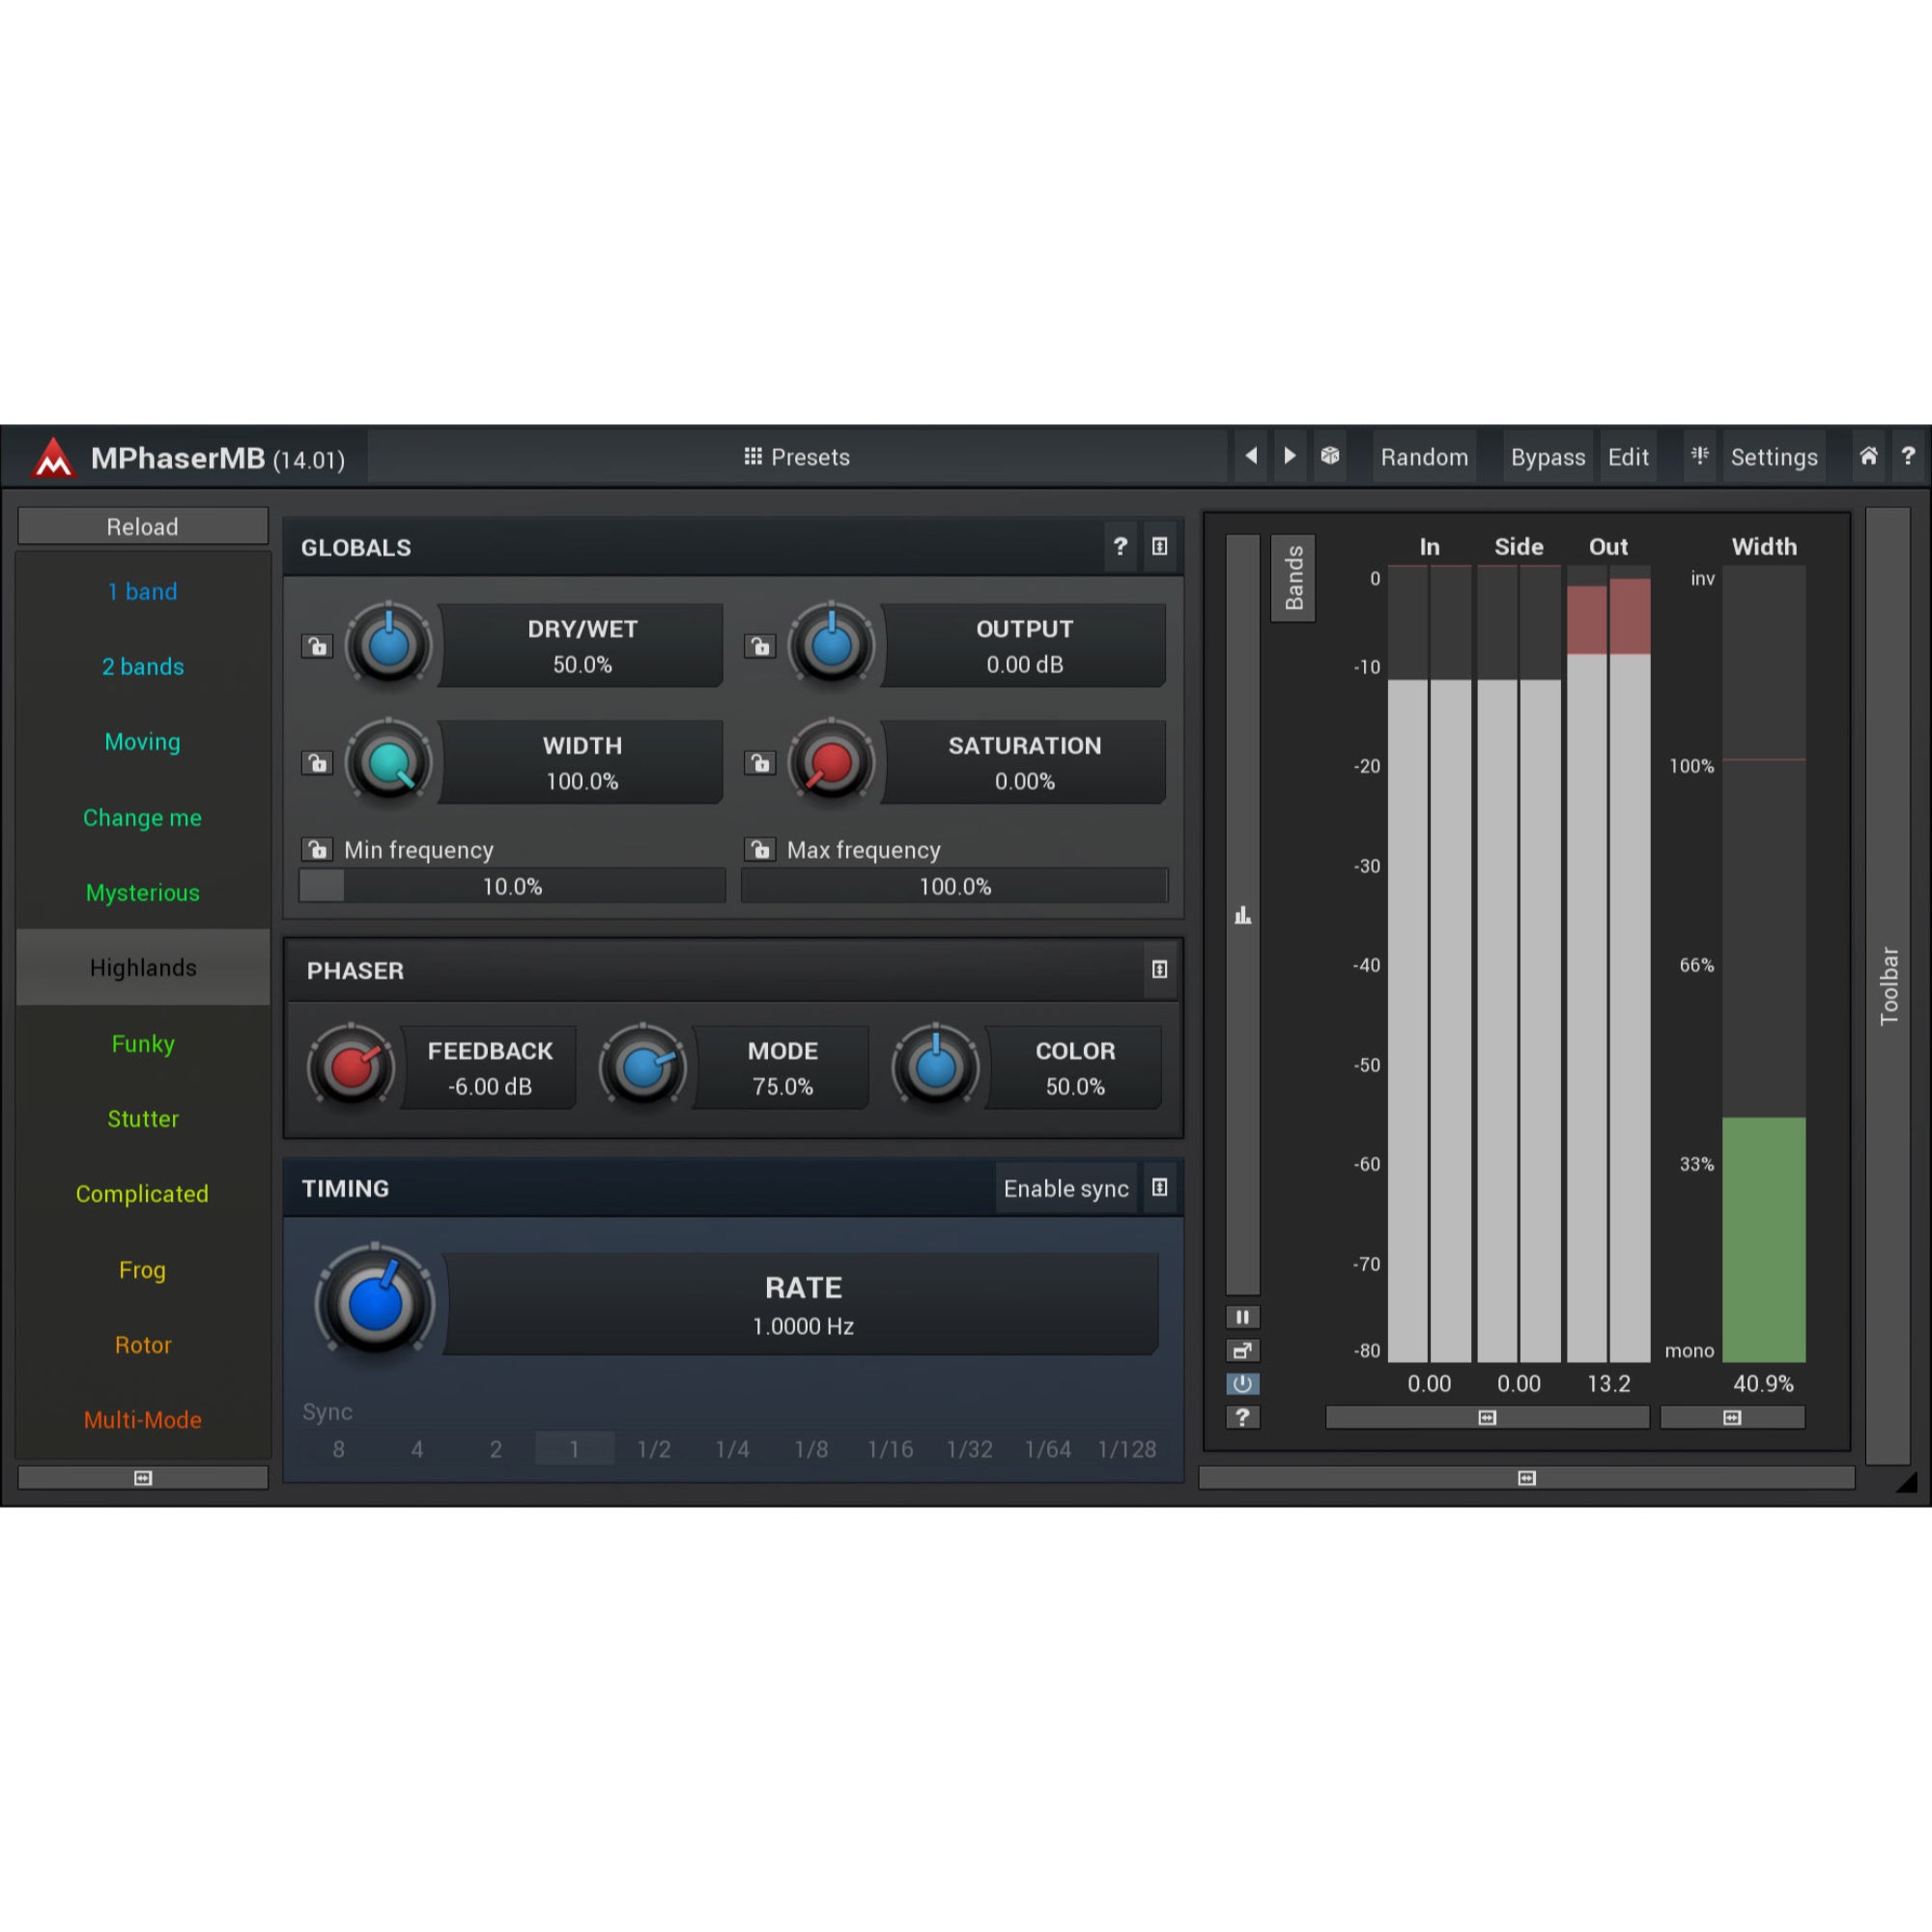Image resolution: width=1932 pixels, height=1932 pixels.
Task: Click the expand handle below the Width meter
Action: 1732,1417
